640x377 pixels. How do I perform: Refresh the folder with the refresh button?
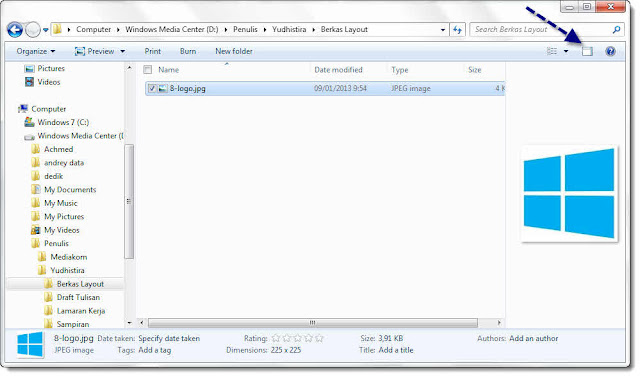coord(458,30)
